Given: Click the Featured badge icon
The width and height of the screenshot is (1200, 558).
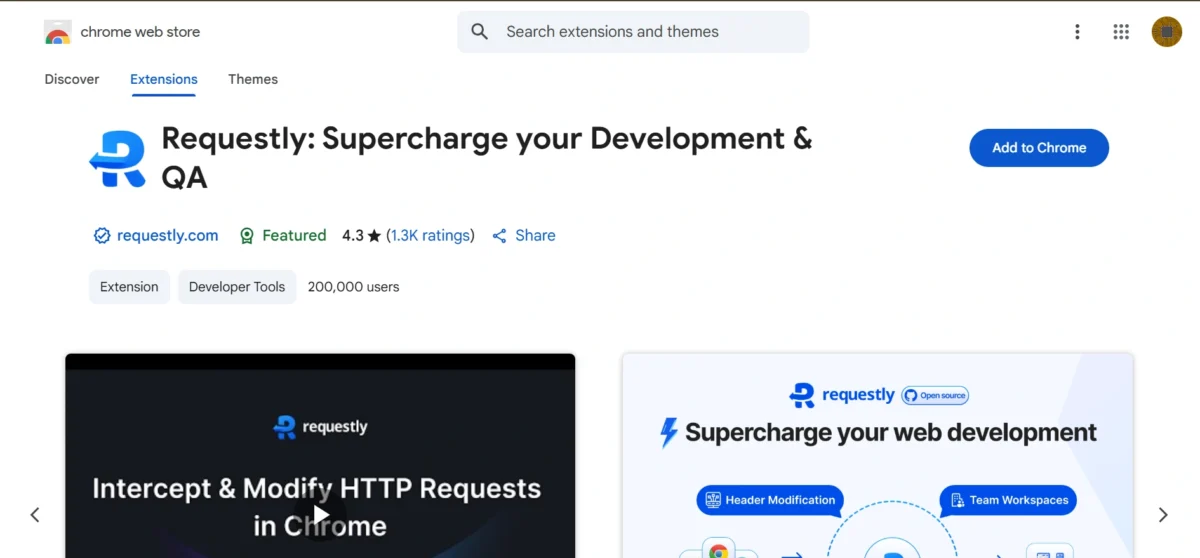Looking at the screenshot, I should click(x=247, y=236).
